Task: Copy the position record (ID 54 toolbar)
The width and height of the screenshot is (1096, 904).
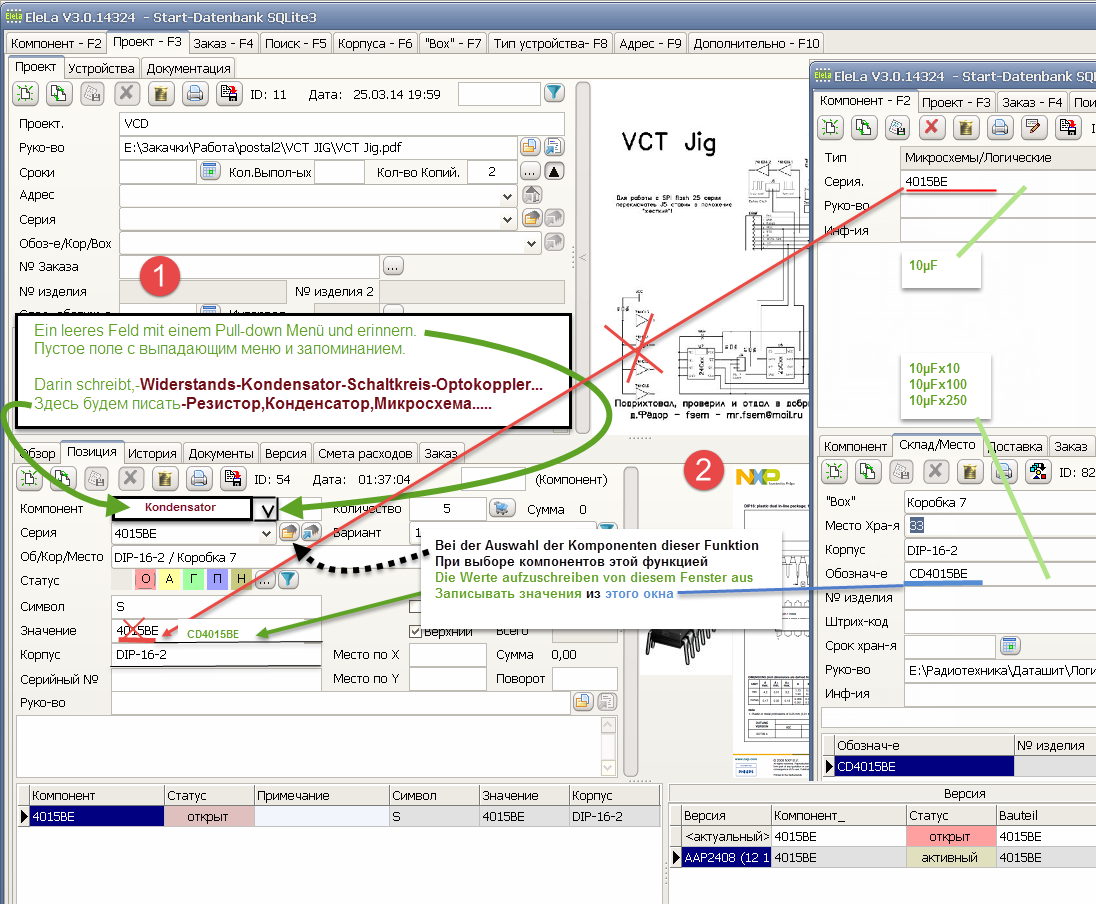Action: pyautogui.click(x=62, y=478)
